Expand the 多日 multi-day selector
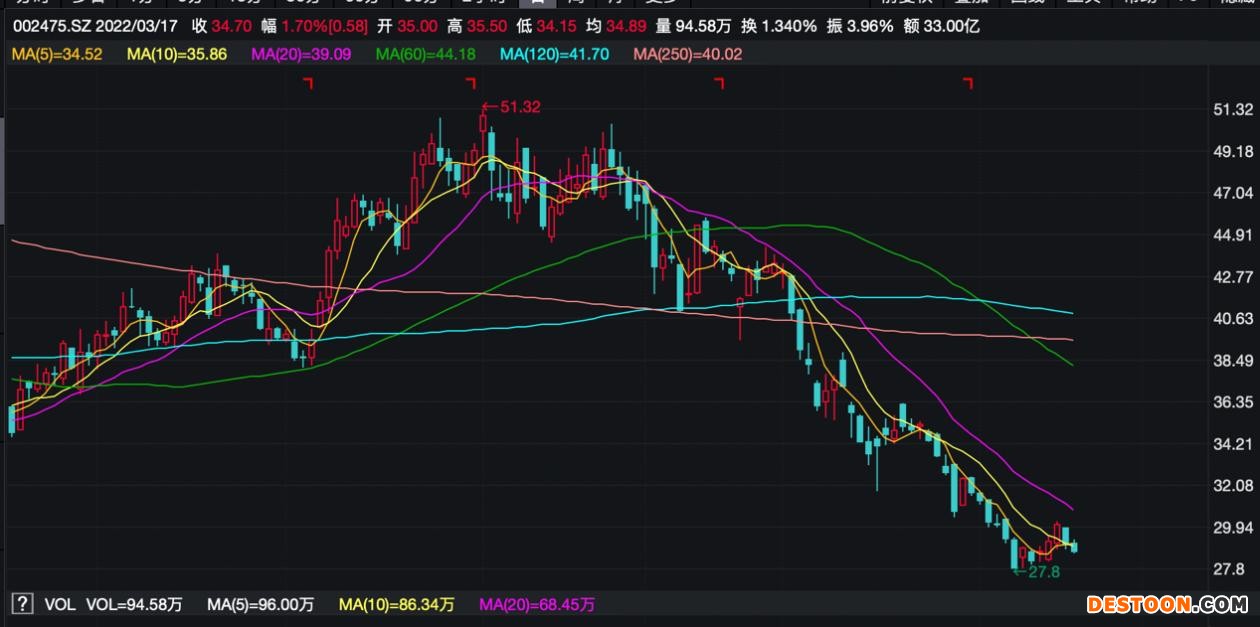 click(85, 4)
